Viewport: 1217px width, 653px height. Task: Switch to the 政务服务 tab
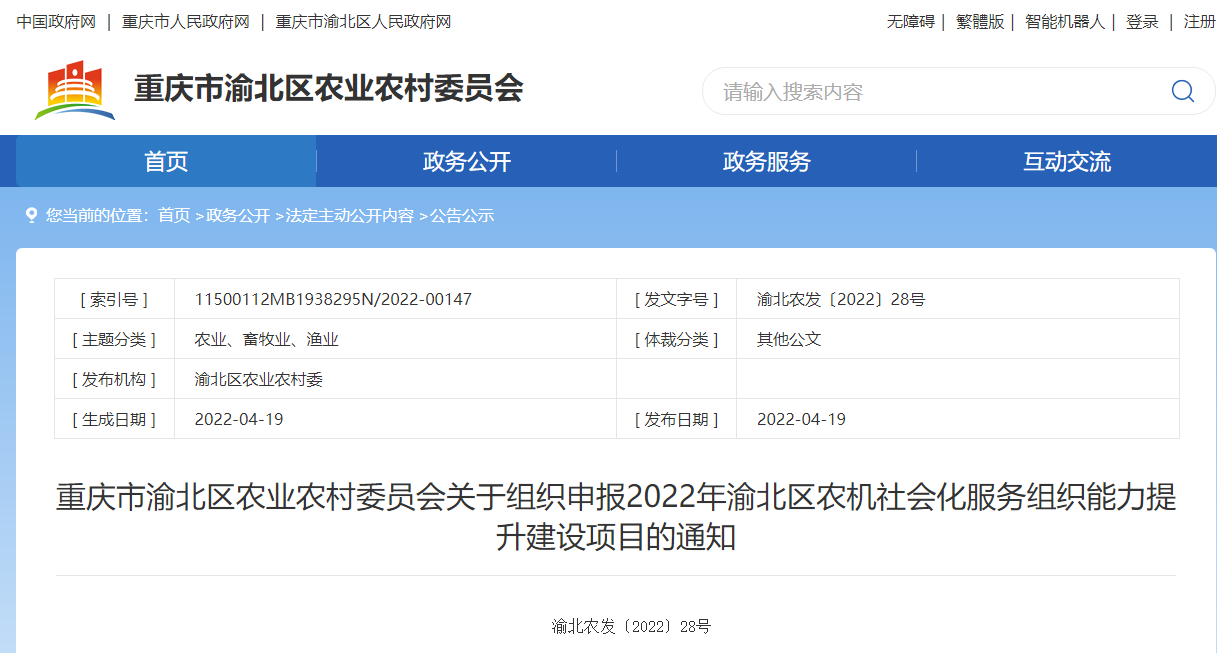(766, 162)
